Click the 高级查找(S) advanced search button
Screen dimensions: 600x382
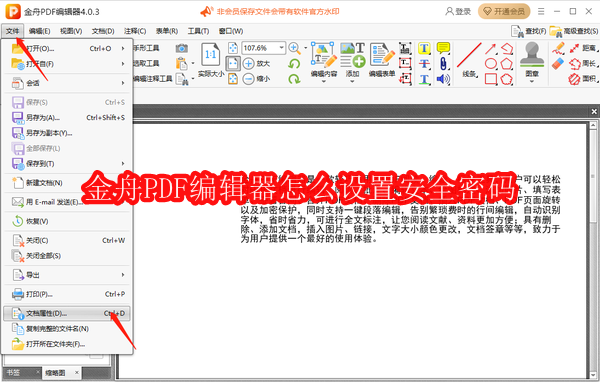click(x=574, y=31)
